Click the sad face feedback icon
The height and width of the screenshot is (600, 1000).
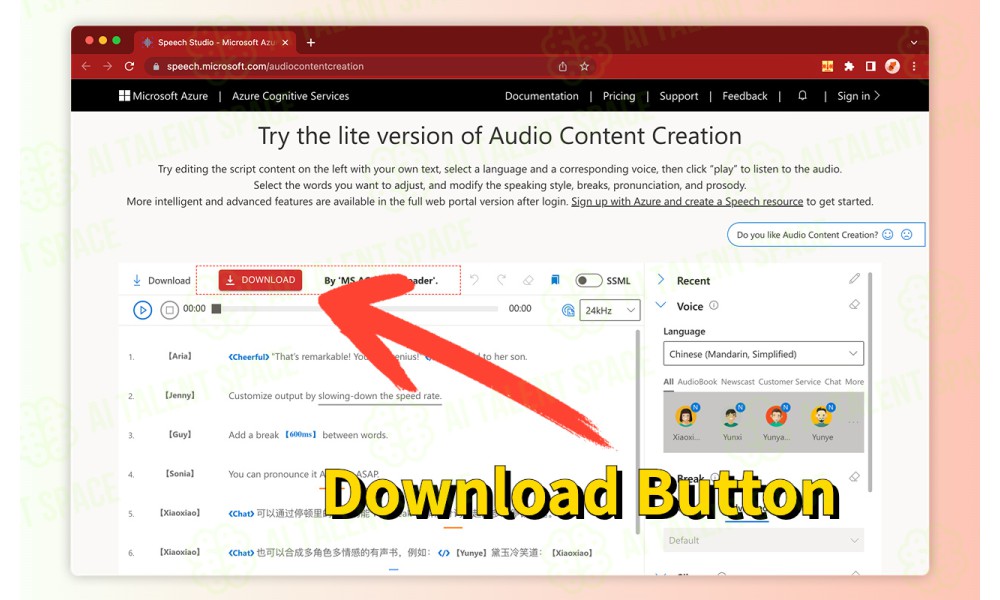tap(906, 235)
